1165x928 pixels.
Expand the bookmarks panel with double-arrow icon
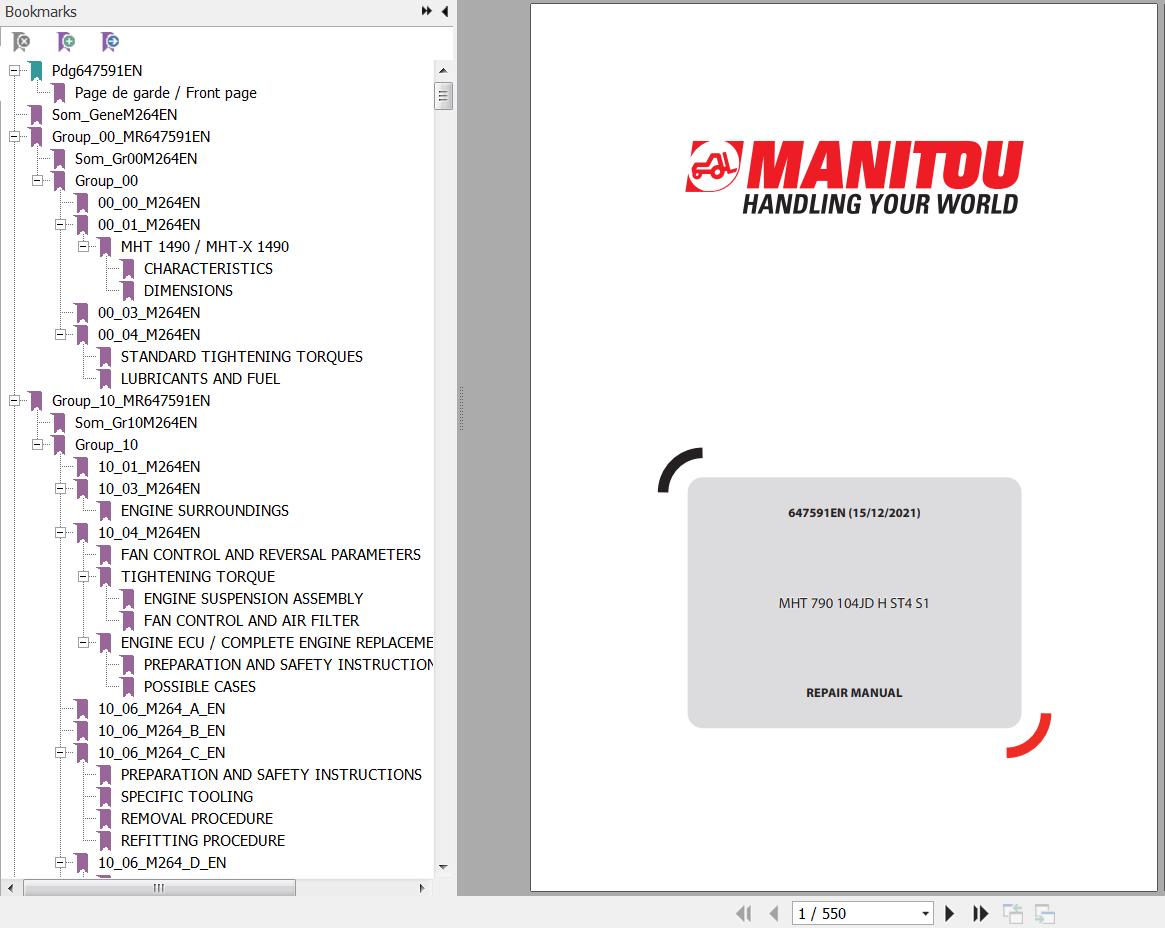click(426, 11)
